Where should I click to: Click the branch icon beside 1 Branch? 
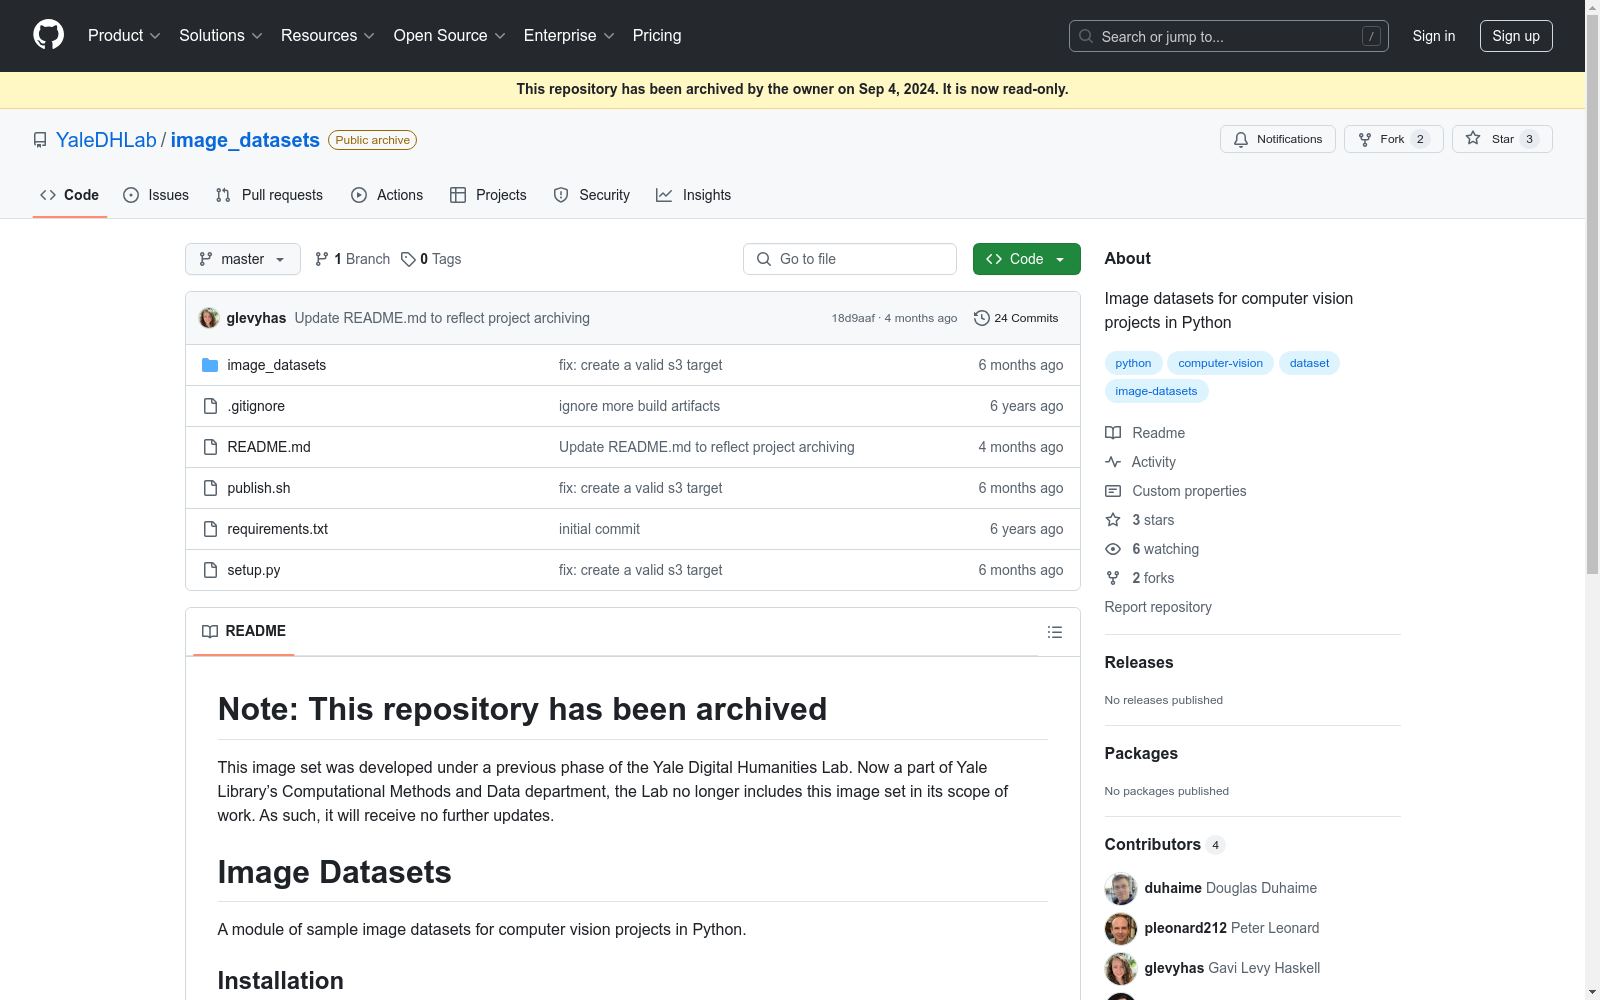322,259
